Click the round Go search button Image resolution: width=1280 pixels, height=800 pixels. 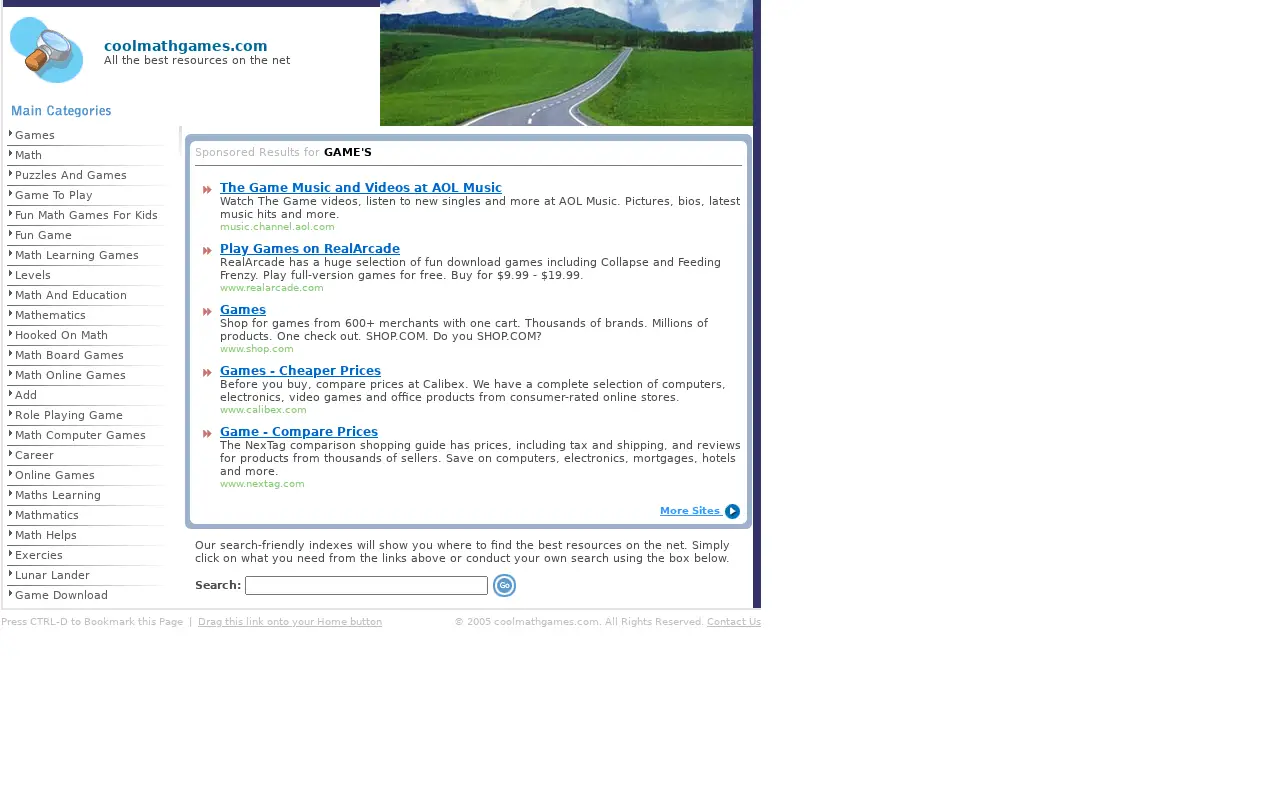click(504, 586)
